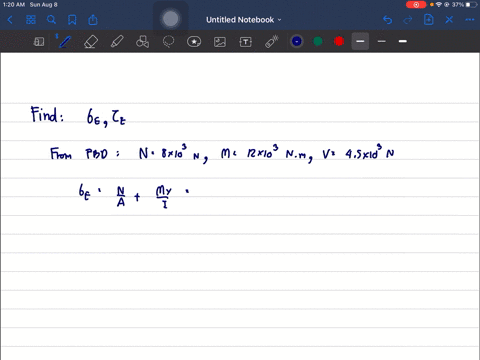Tap the handwritten word 'Find:'

[x=47, y=114]
